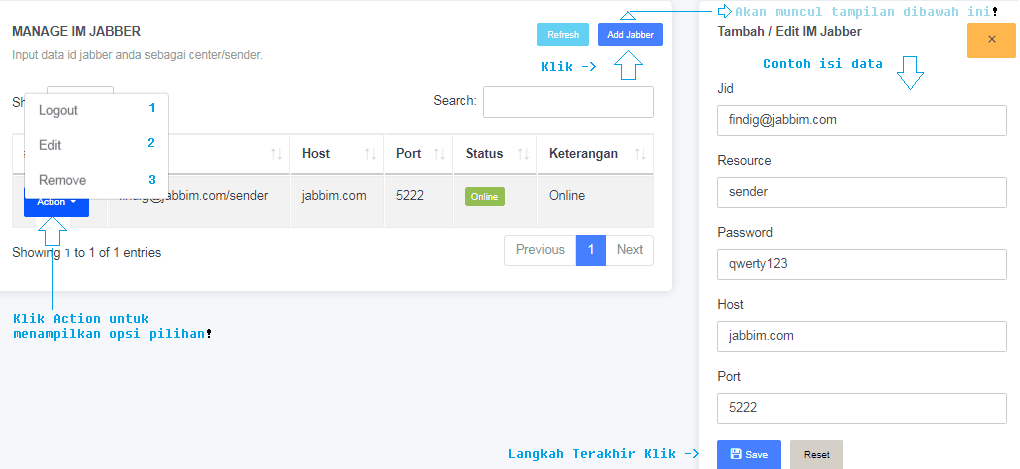The height and width of the screenshot is (469, 1020).
Task: Select Logout from the action menu
Action: point(59,110)
